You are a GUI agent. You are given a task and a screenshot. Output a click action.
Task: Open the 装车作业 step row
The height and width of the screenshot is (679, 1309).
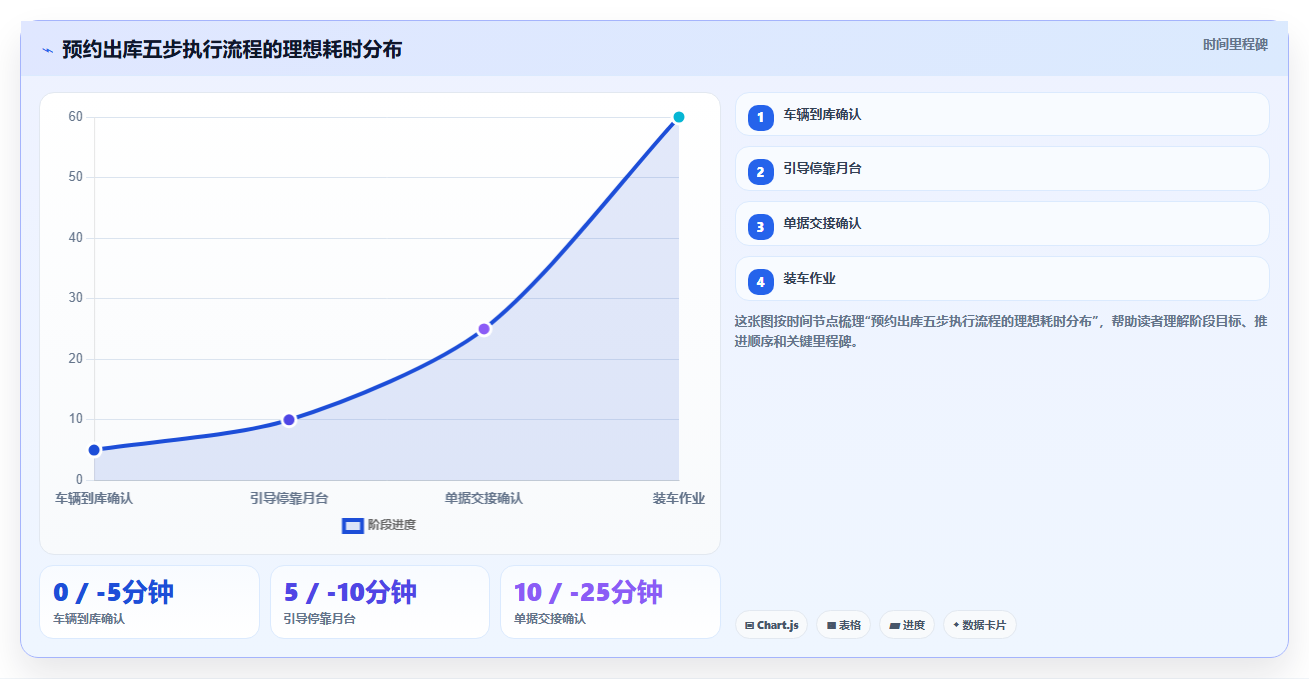click(x=1002, y=279)
